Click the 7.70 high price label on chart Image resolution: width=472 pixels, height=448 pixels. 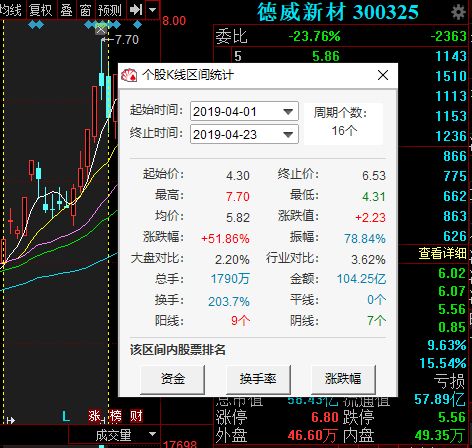[x=127, y=40]
